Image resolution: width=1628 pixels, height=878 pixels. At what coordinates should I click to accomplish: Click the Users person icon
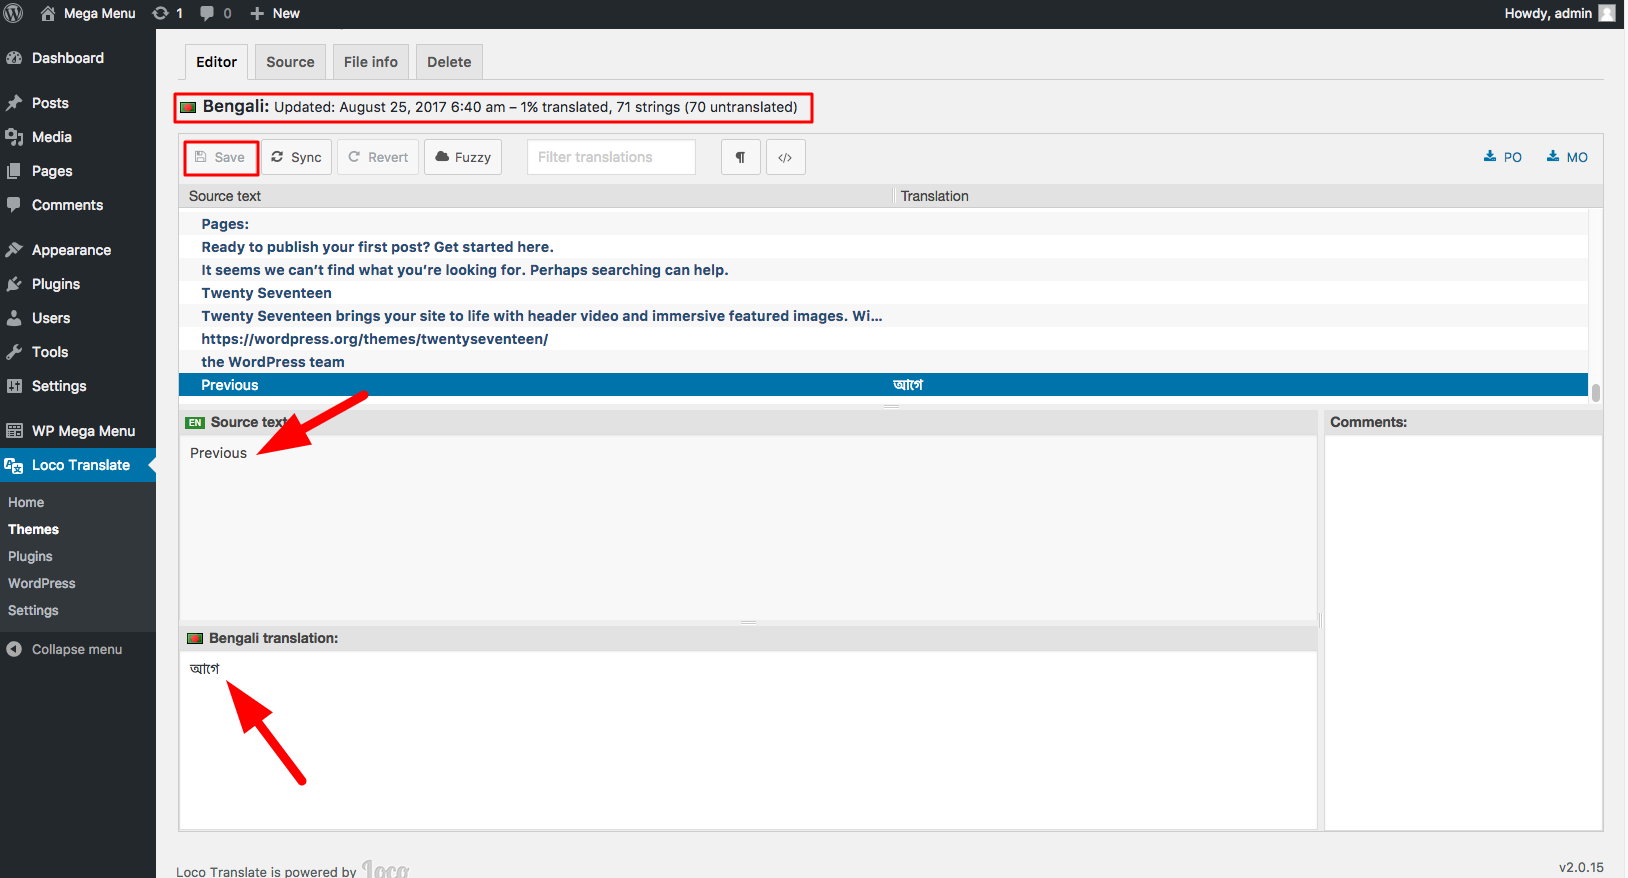(14, 318)
